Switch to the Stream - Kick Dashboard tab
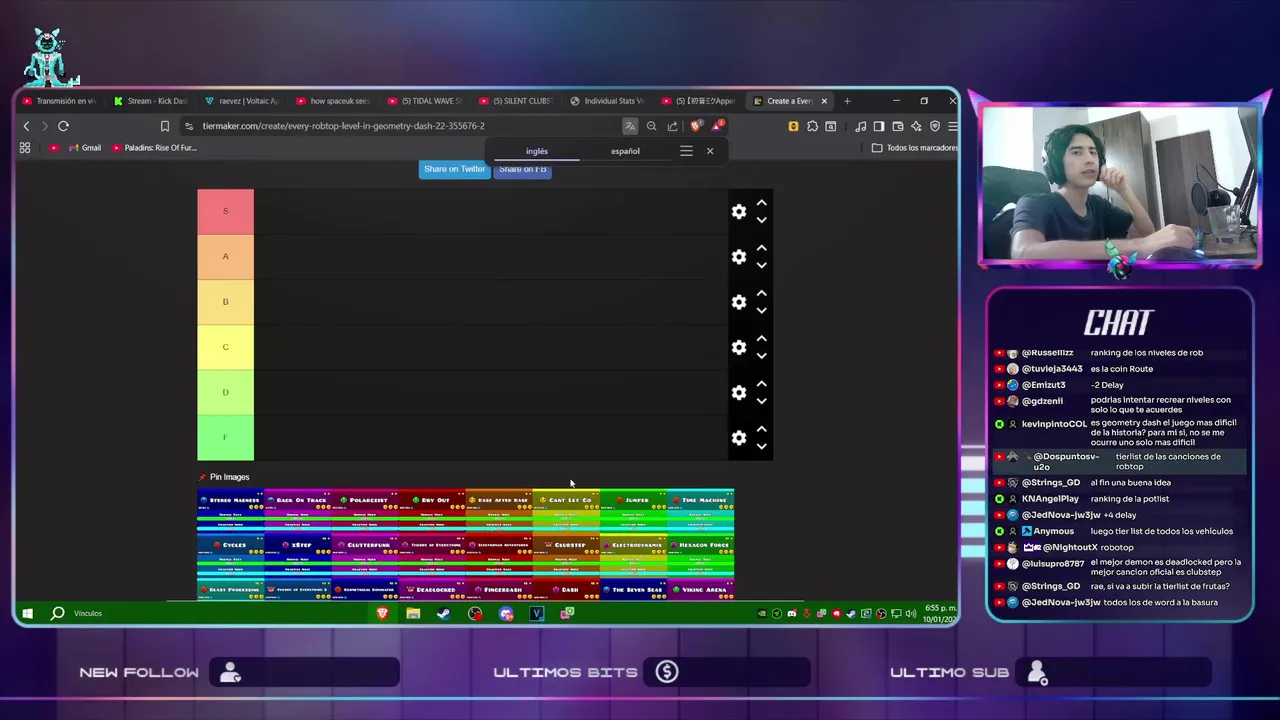This screenshot has width=1280, height=720. click(x=151, y=101)
